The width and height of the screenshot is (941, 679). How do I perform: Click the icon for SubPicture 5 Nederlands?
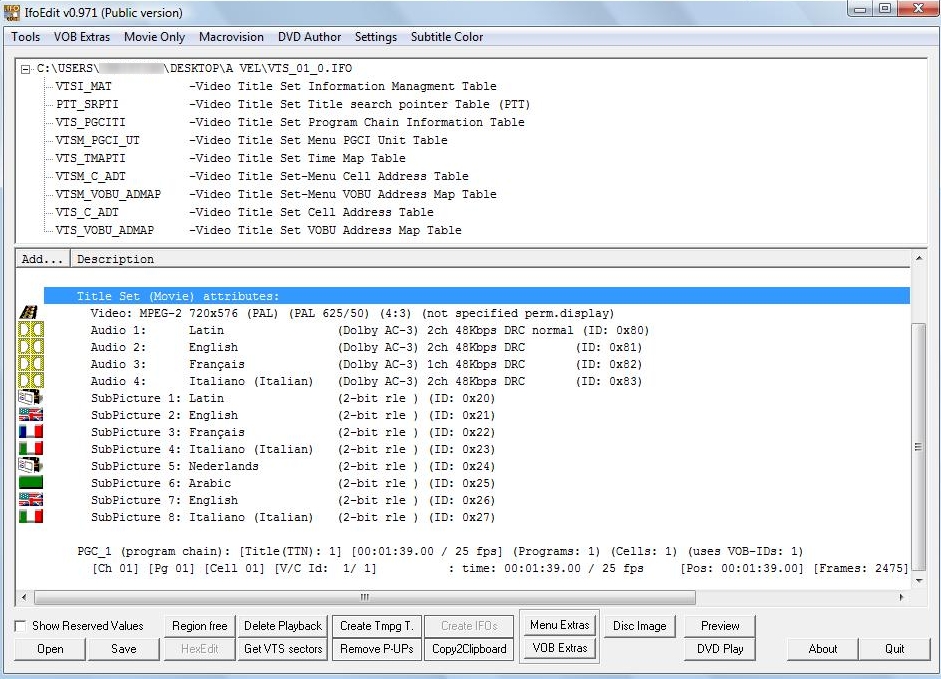(x=31, y=465)
